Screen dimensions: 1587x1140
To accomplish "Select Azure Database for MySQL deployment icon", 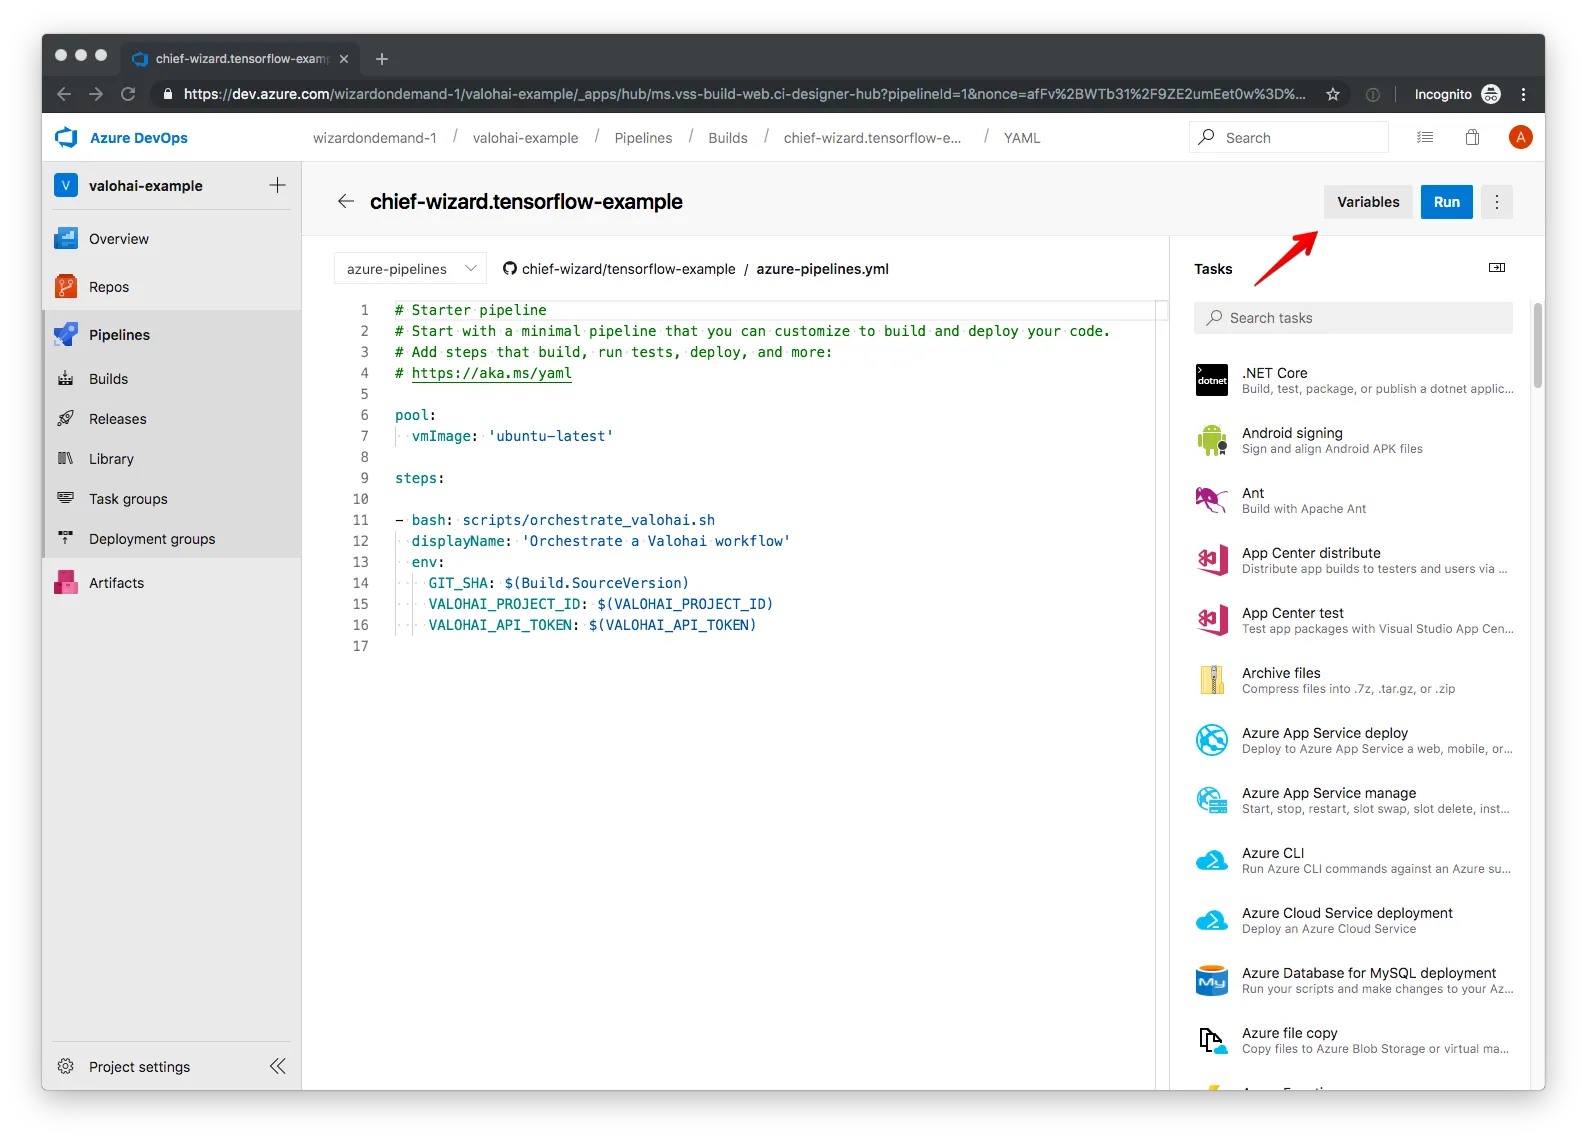I will pyautogui.click(x=1212, y=981).
